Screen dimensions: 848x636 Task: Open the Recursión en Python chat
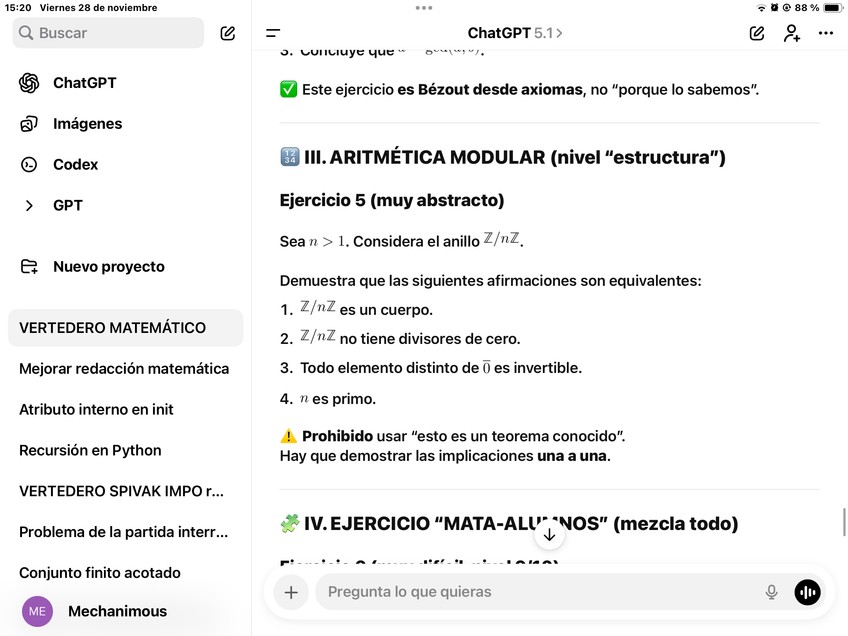[90, 450]
